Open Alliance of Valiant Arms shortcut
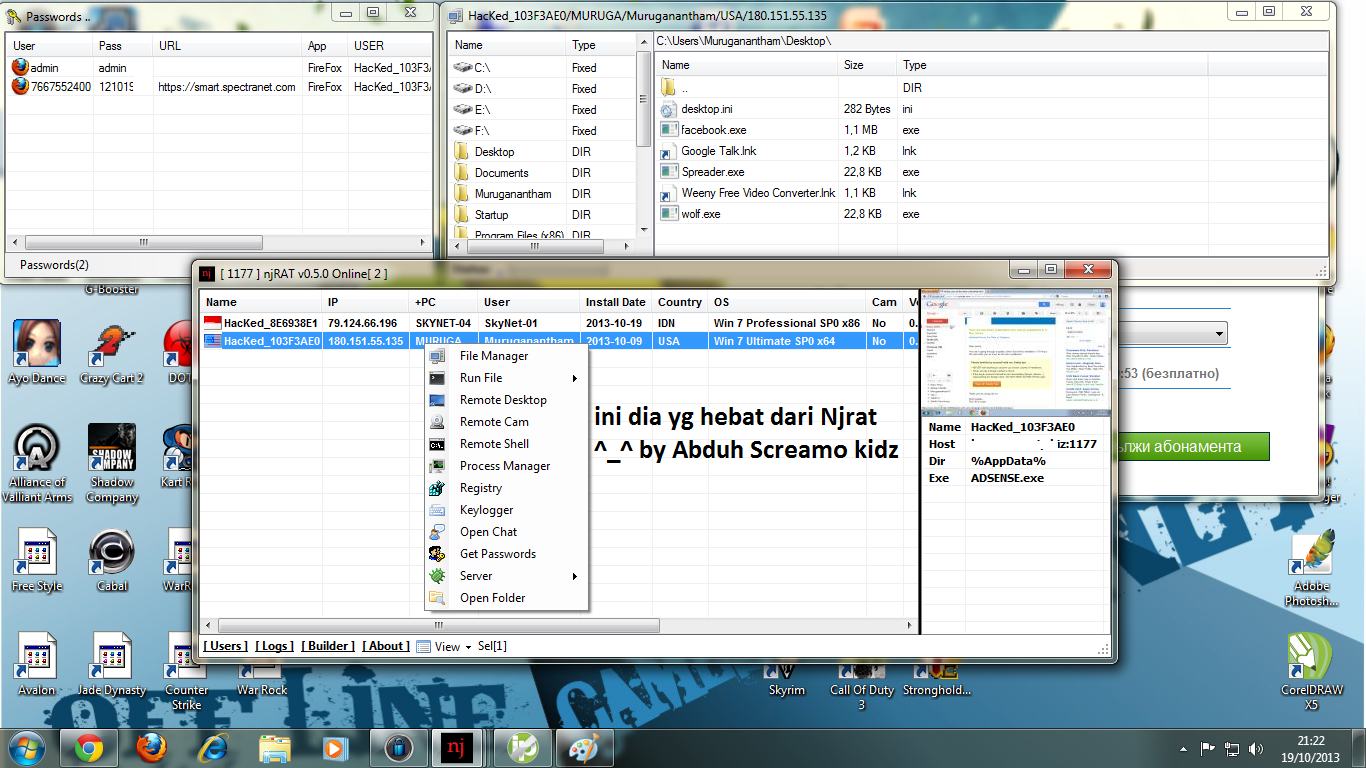 [x=37, y=463]
